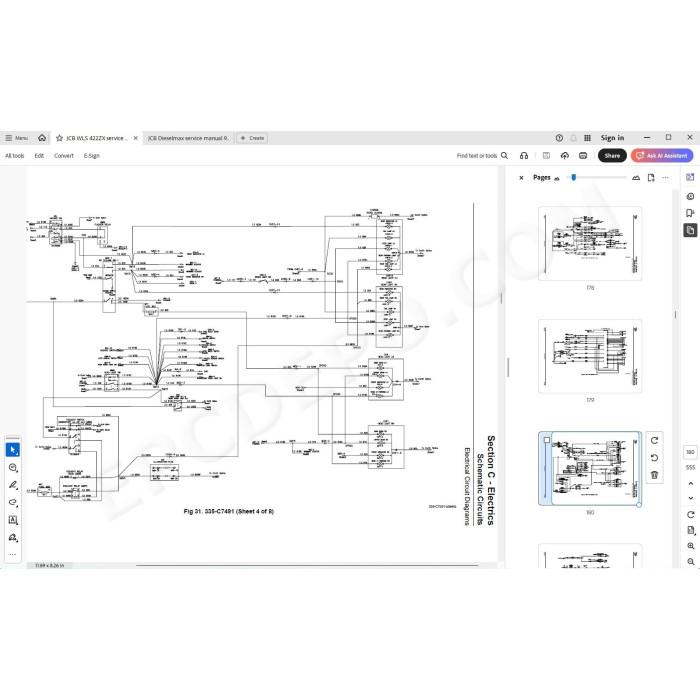Viewport: 700px width, 700px height.
Task: Click the current page number box 180
Action: tap(690, 452)
